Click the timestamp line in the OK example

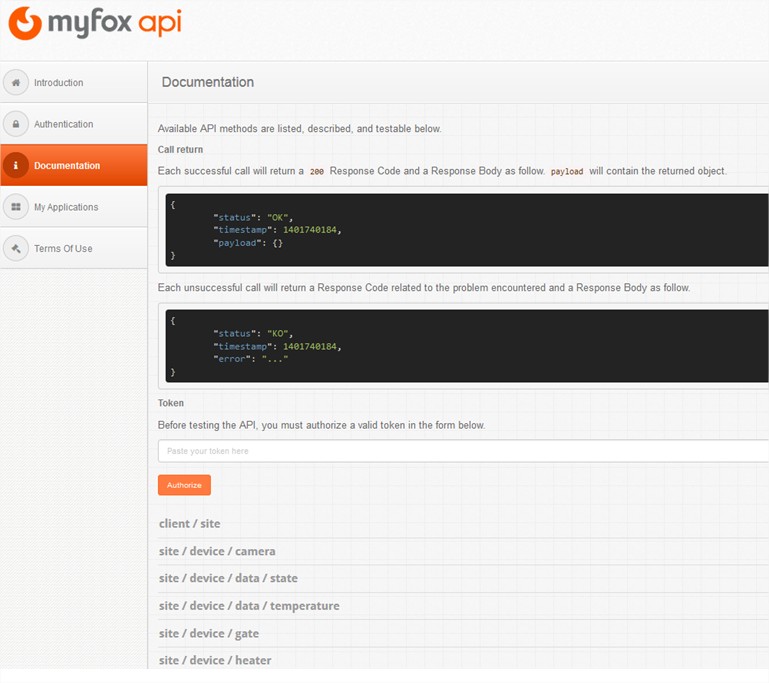click(x=277, y=230)
